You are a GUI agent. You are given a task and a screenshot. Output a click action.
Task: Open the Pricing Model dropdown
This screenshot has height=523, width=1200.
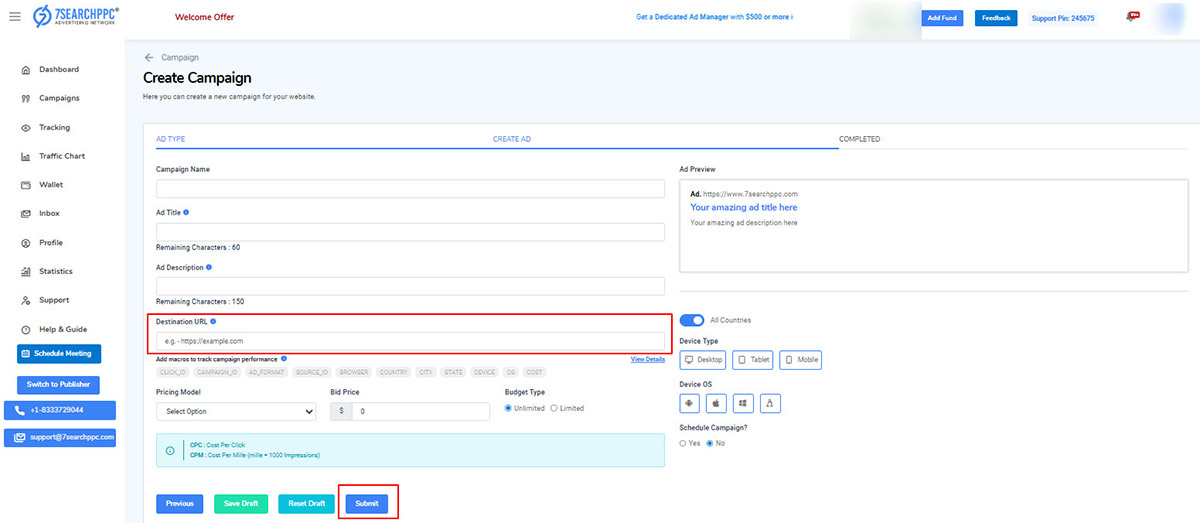tap(236, 411)
